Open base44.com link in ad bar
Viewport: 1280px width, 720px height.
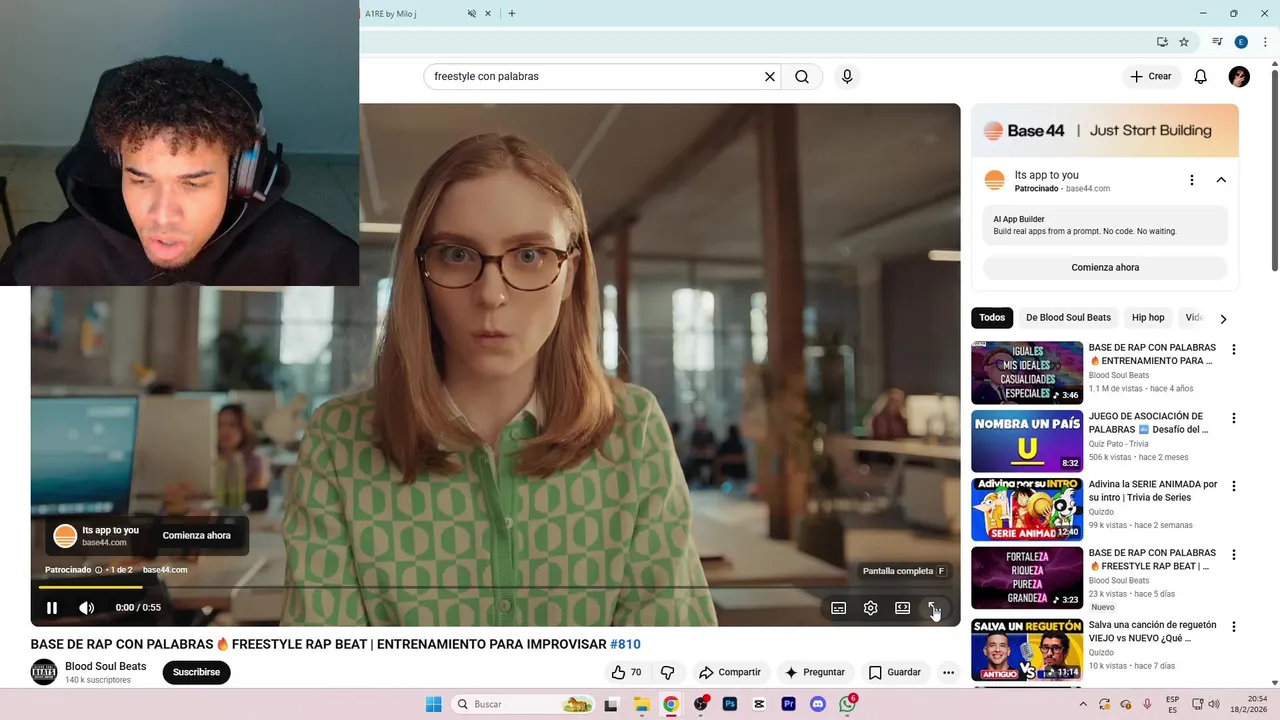tap(165, 570)
